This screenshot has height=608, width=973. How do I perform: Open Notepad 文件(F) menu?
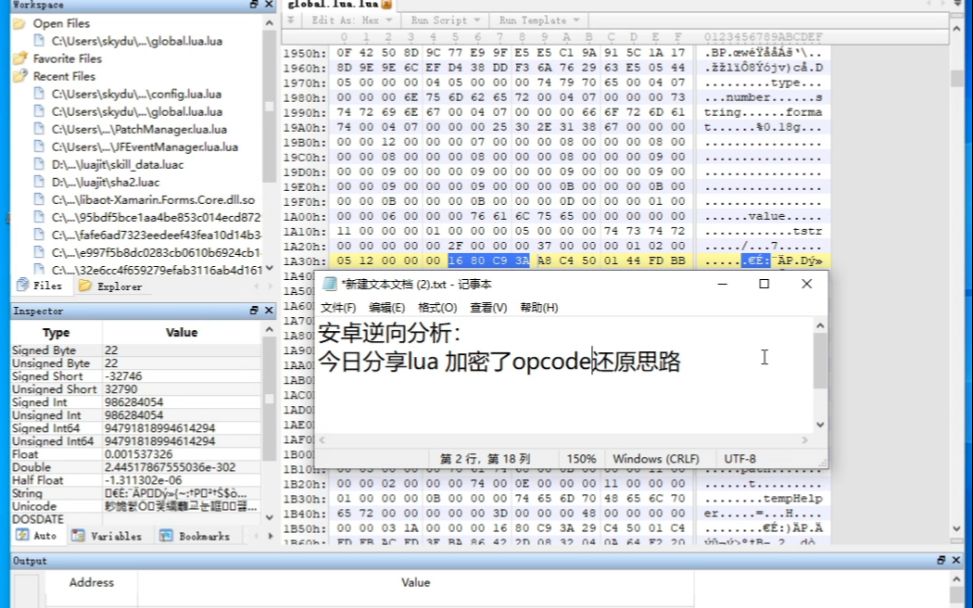pos(338,308)
